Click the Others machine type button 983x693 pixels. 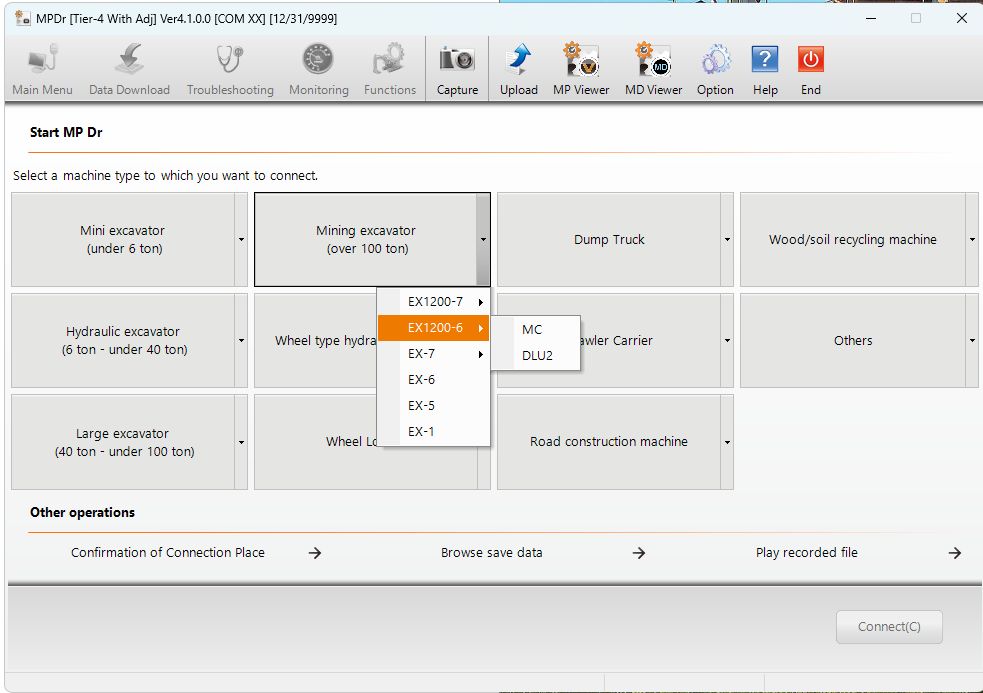coord(853,341)
